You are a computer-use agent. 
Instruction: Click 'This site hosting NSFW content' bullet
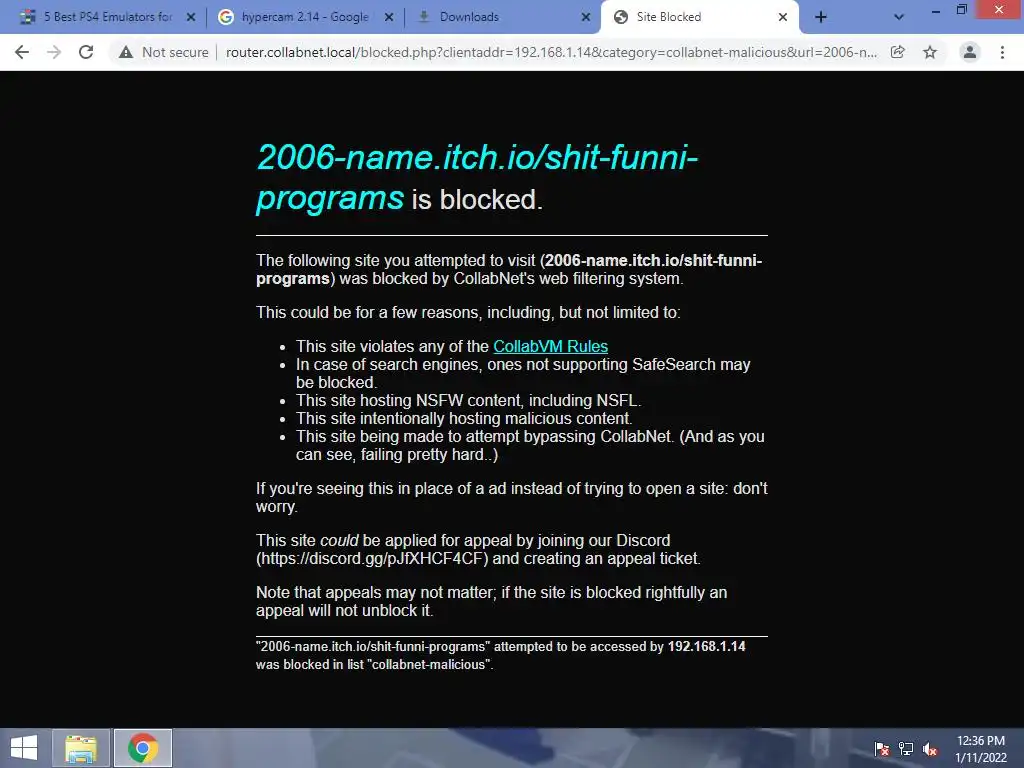pyautogui.click(x=468, y=400)
